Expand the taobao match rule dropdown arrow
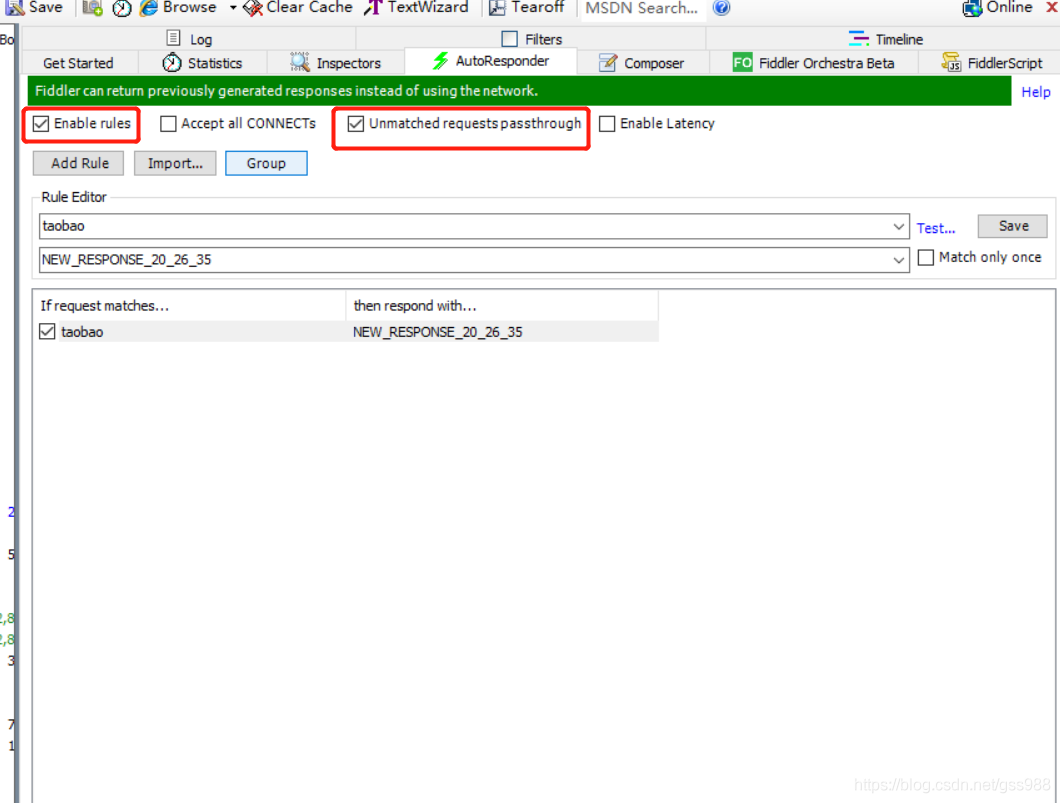The height and width of the screenshot is (803, 1060). click(898, 226)
